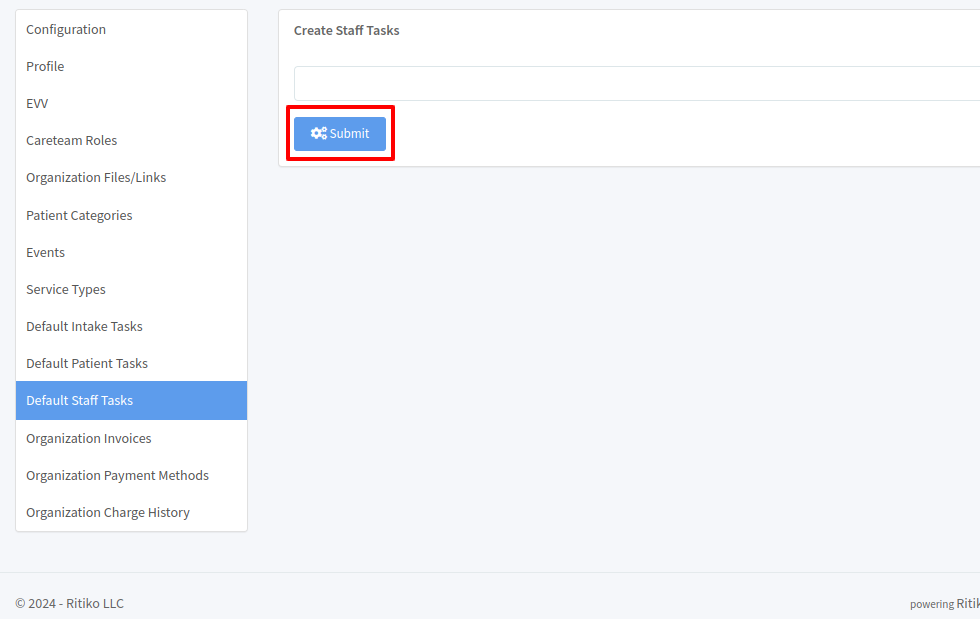Select EVV in the sidebar

click(37, 104)
